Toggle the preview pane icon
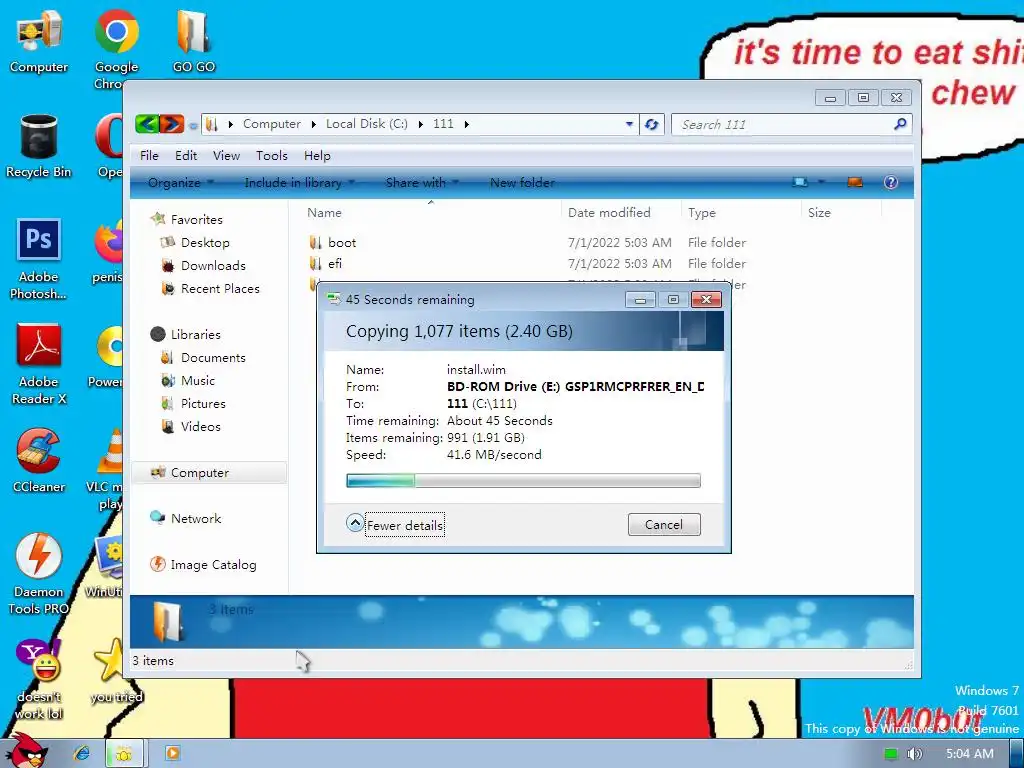This screenshot has height=768, width=1024. point(855,182)
